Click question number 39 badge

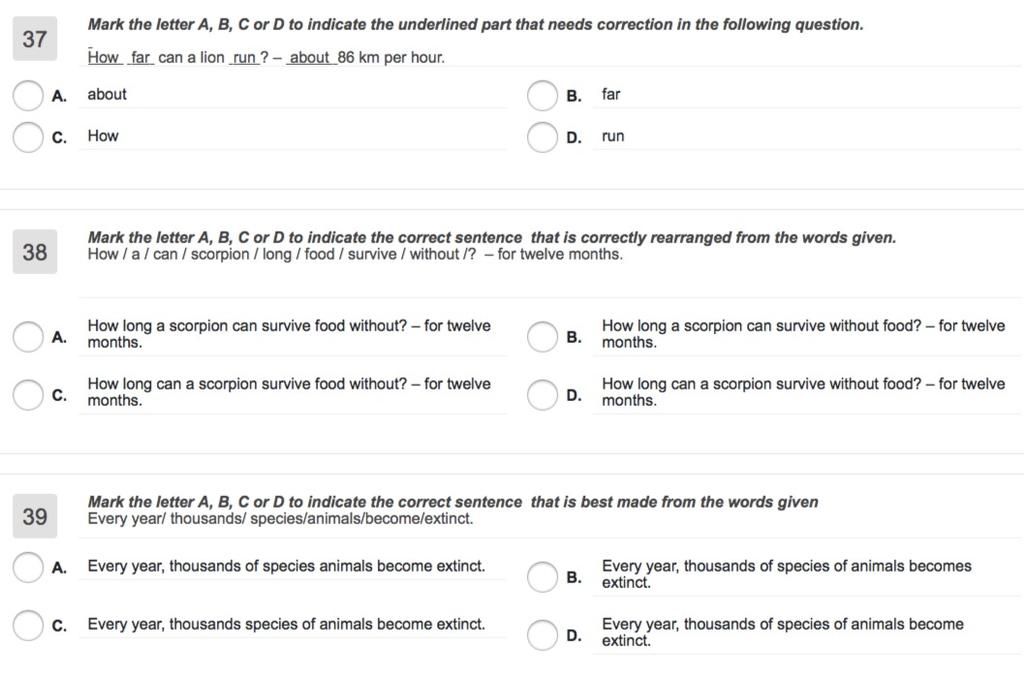coord(35,516)
